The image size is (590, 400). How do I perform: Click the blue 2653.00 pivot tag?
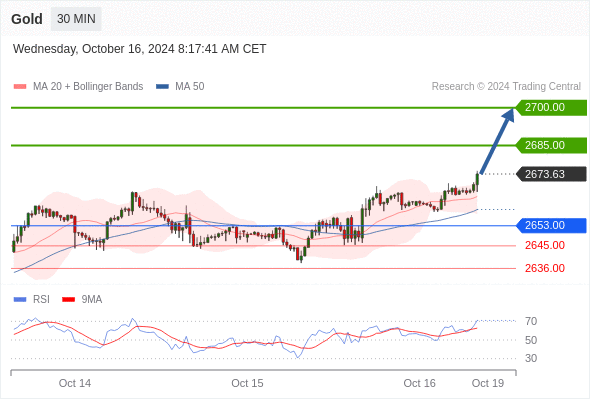[551, 225]
